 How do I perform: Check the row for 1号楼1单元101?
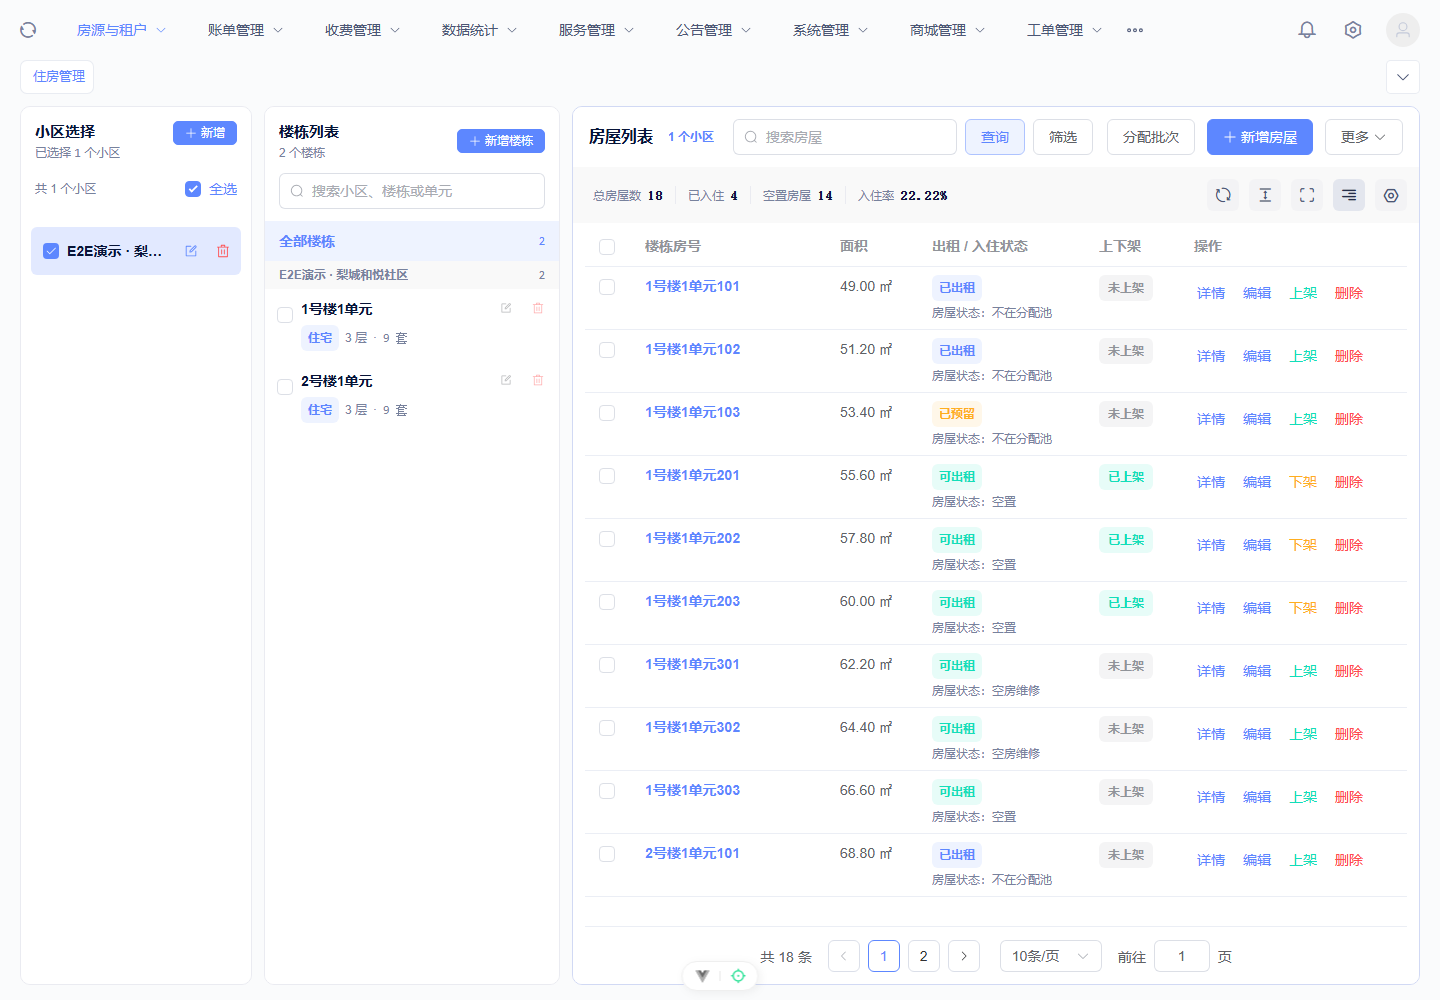tap(607, 287)
